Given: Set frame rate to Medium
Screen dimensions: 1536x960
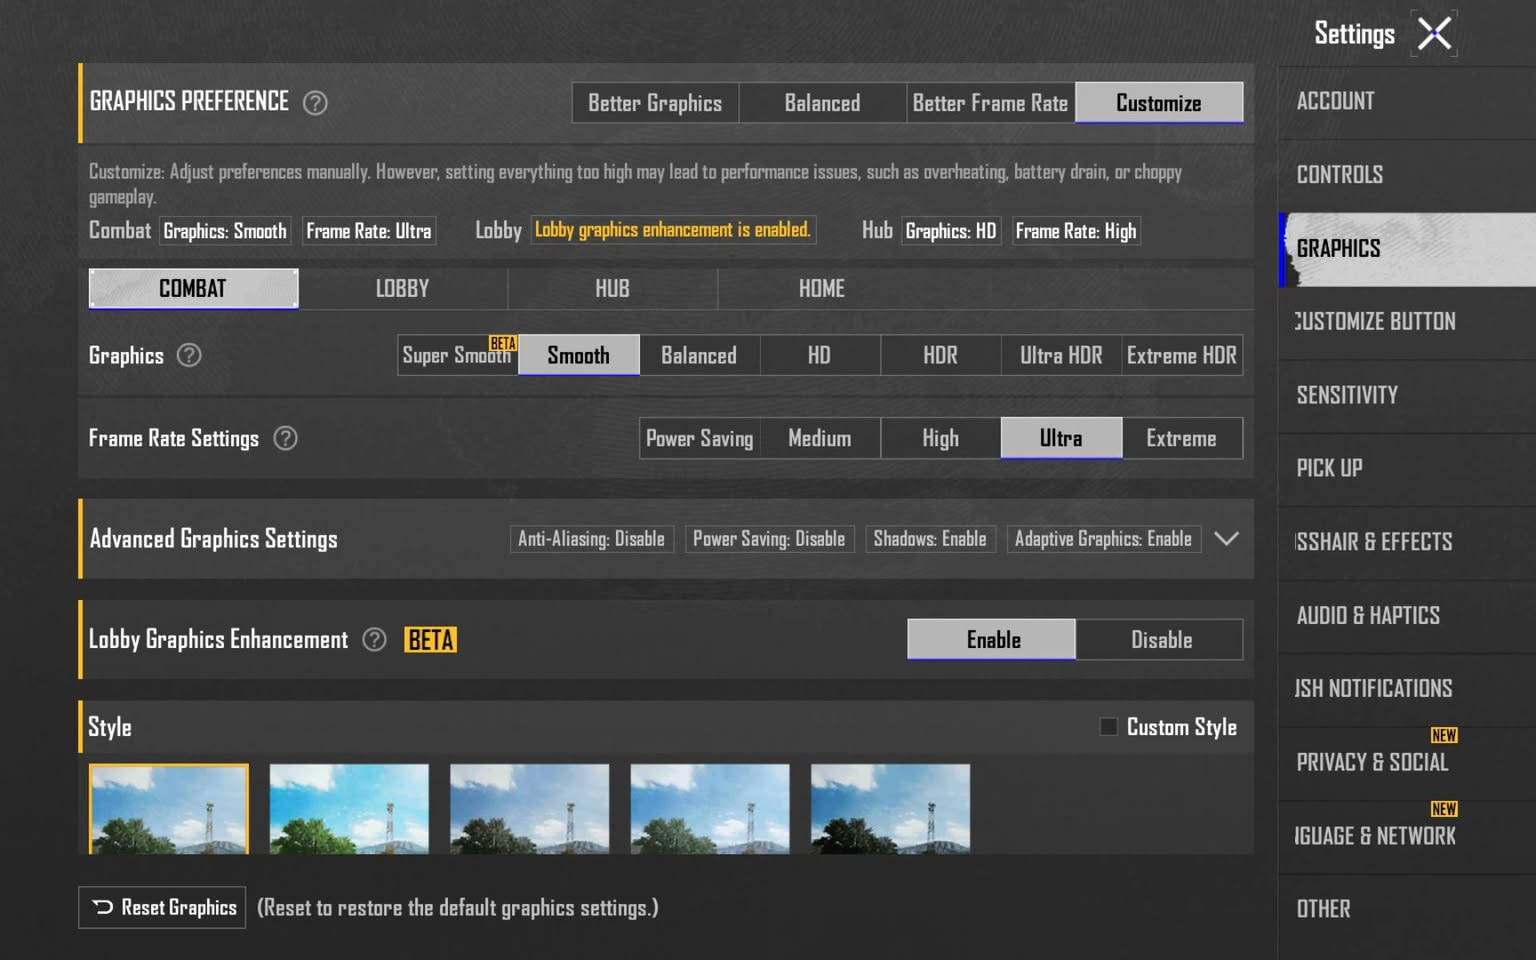Looking at the screenshot, I should [x=820, y=438].
